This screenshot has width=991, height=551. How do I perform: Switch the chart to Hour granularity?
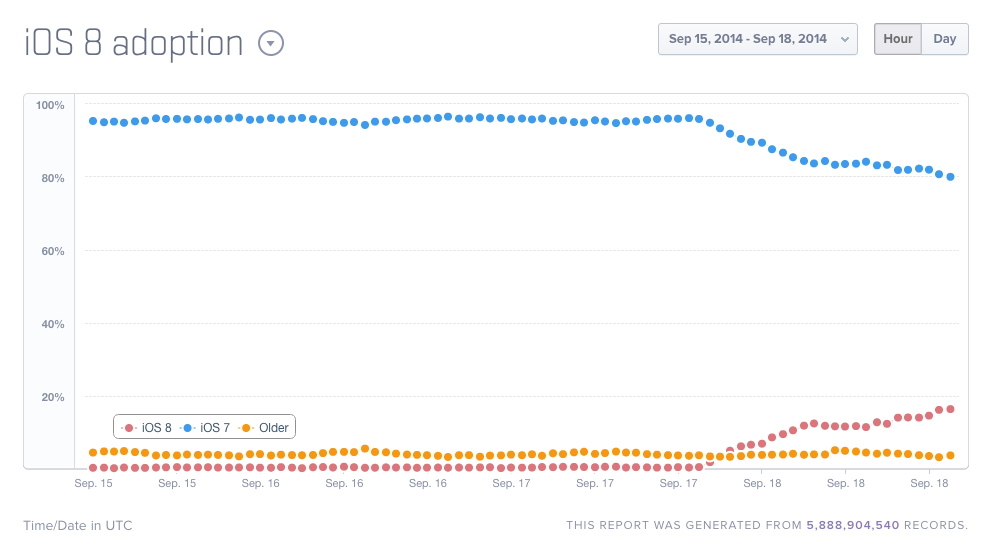click(x=898, y=39)
